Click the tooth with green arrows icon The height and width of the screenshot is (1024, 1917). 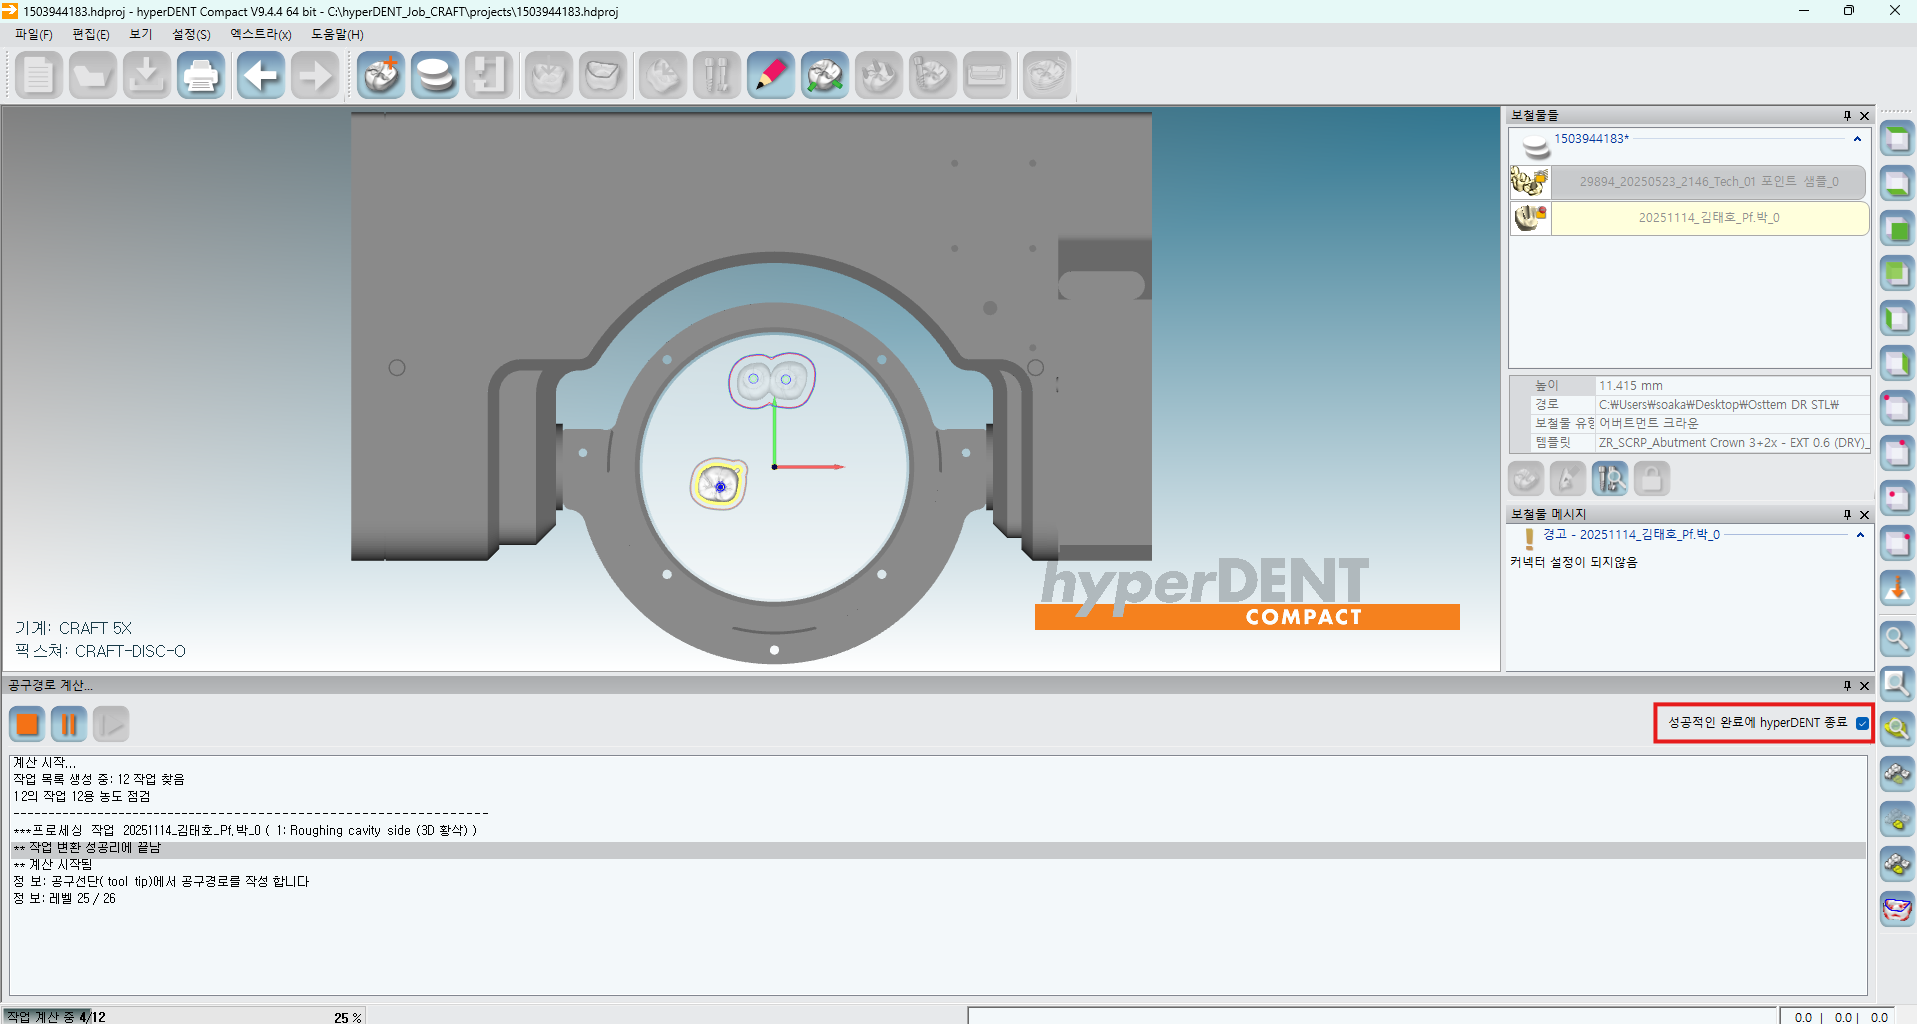click(824, 76)
